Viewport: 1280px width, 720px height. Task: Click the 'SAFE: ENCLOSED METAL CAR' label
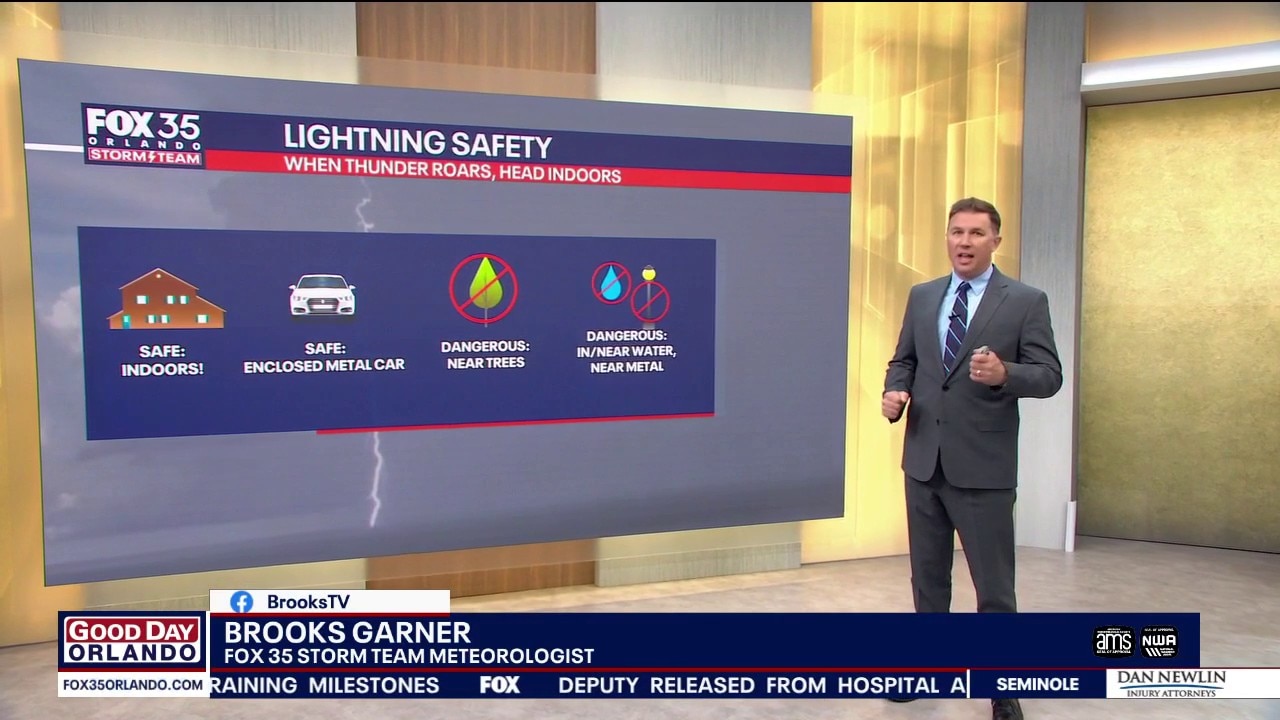(324, 357)
